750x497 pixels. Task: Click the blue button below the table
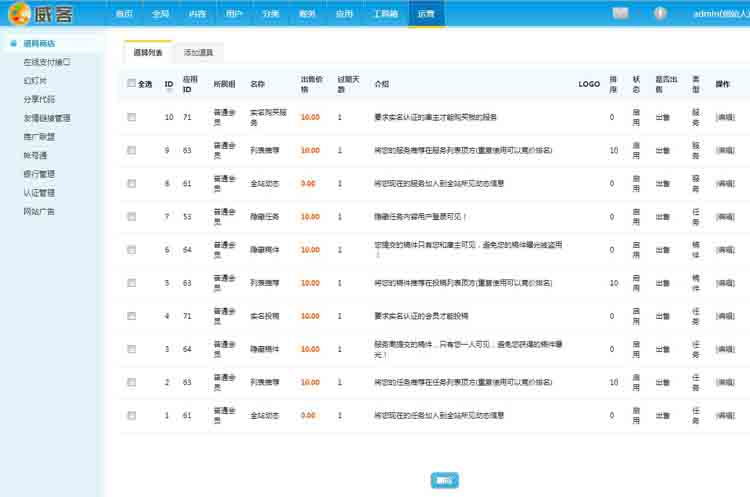tap(445, 481)
